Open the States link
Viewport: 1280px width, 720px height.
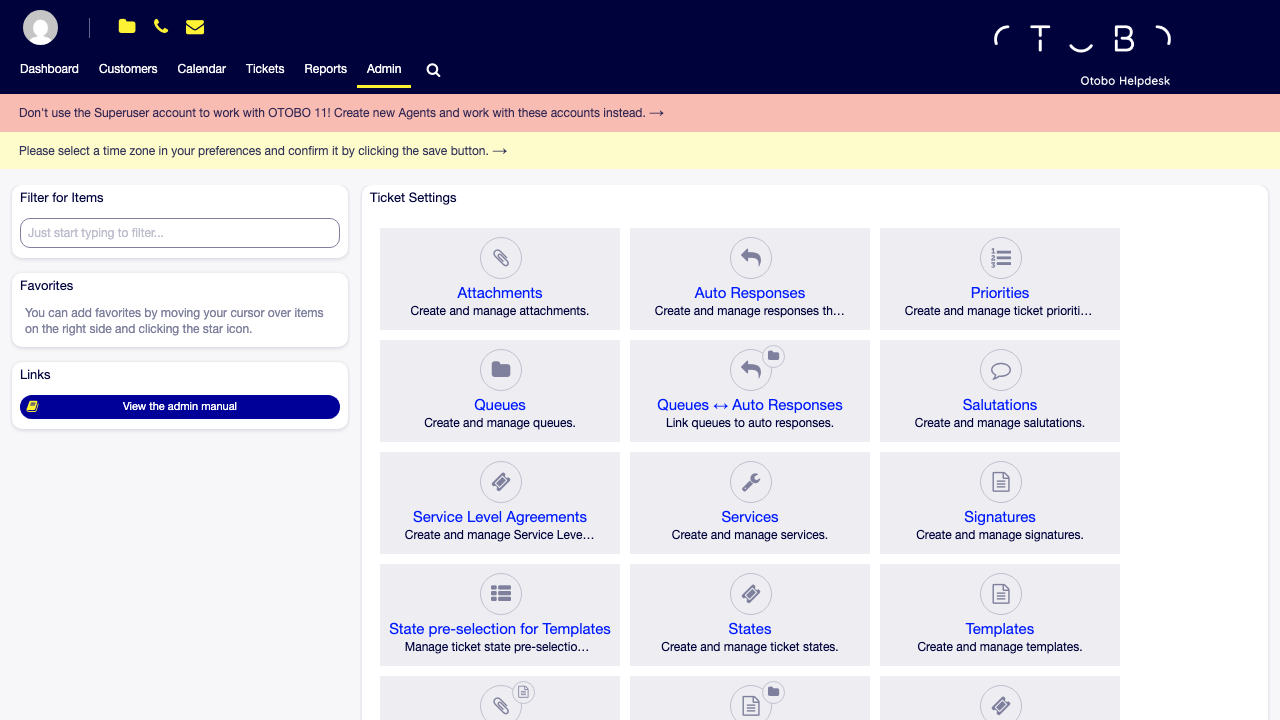[750, 629]
